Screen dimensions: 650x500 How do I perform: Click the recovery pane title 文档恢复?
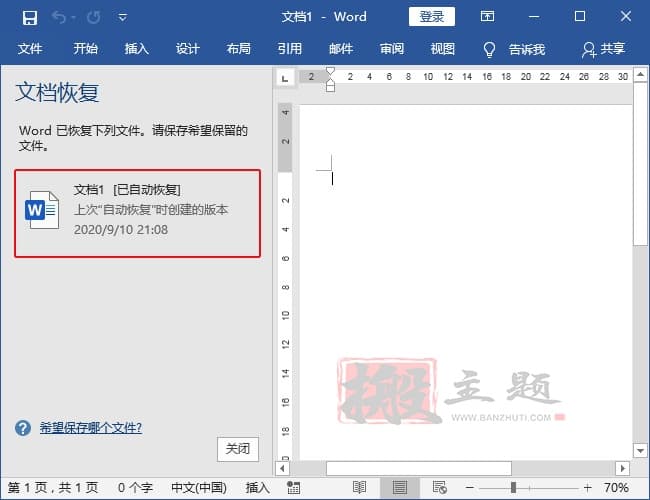click(x=58, y=92)
